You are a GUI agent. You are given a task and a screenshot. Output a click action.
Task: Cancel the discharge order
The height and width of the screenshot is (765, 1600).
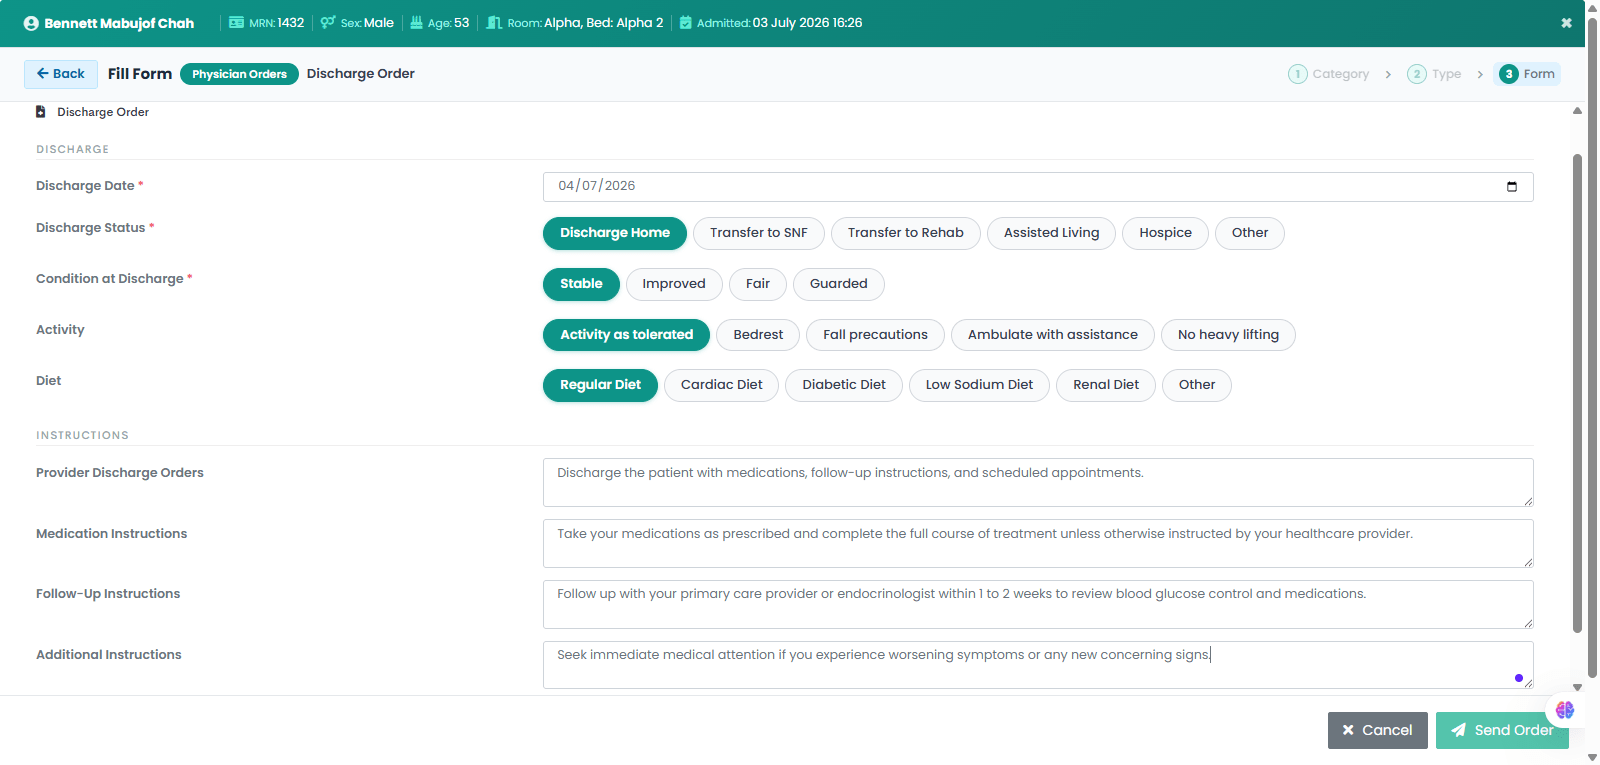(x=1378, y=731)
